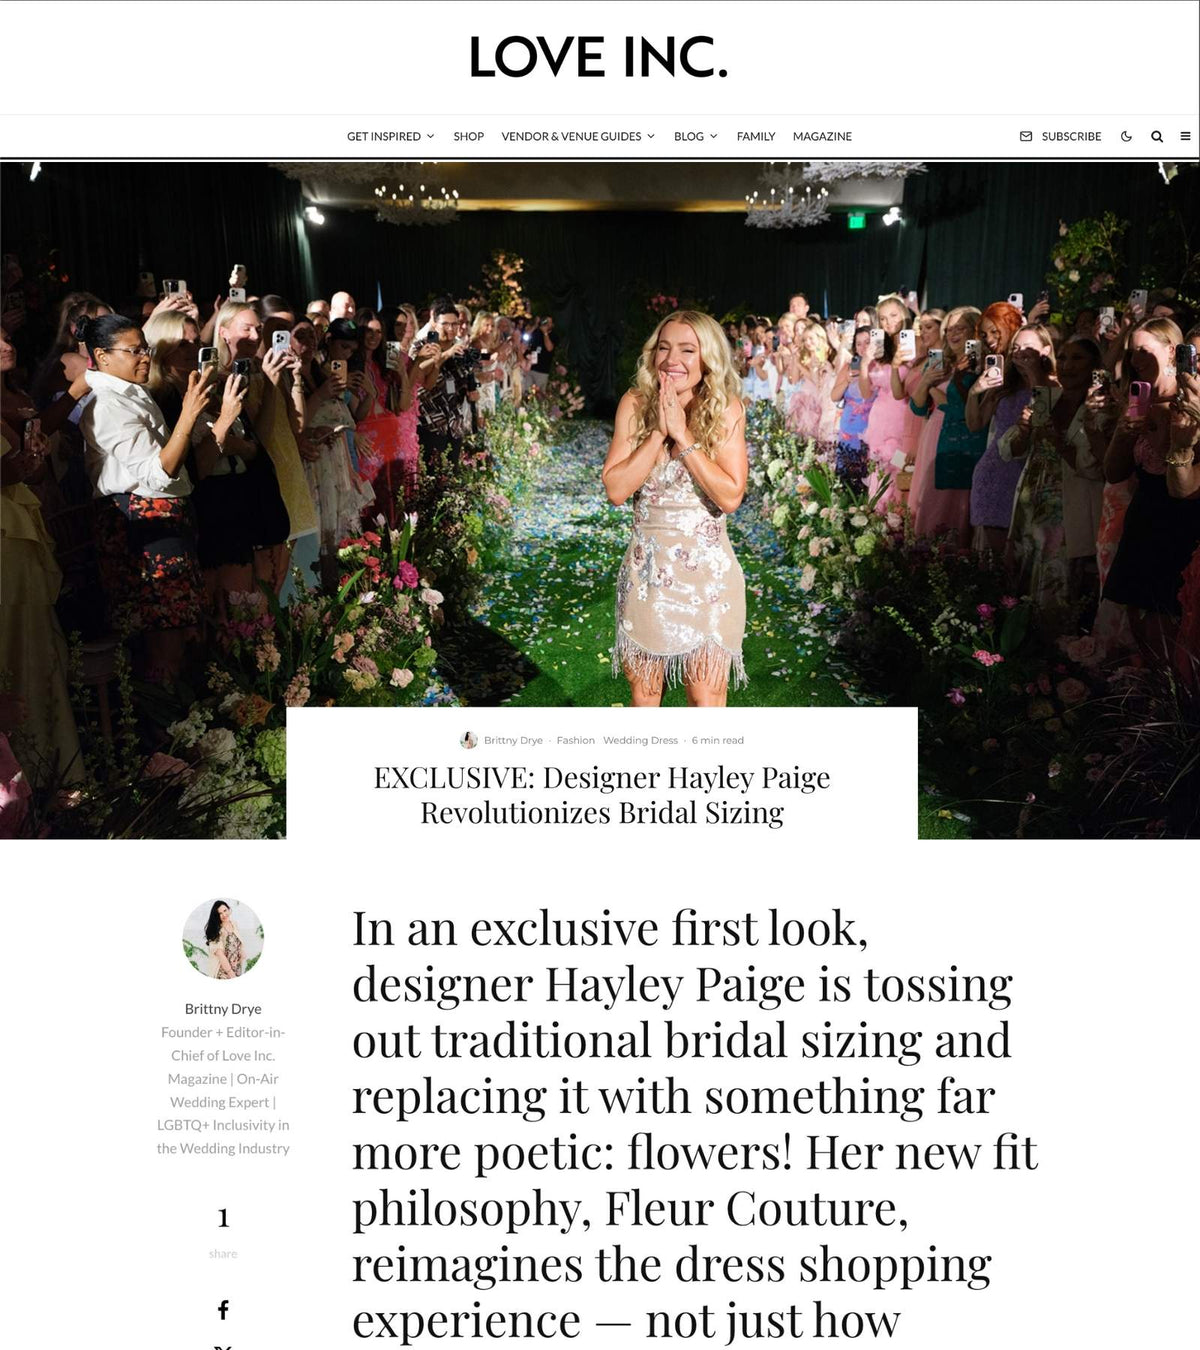Expand the Get Inspired dropdown
Image resolution: width=1200 pixels, height=1350 pixels.
(x=390, y=136)
